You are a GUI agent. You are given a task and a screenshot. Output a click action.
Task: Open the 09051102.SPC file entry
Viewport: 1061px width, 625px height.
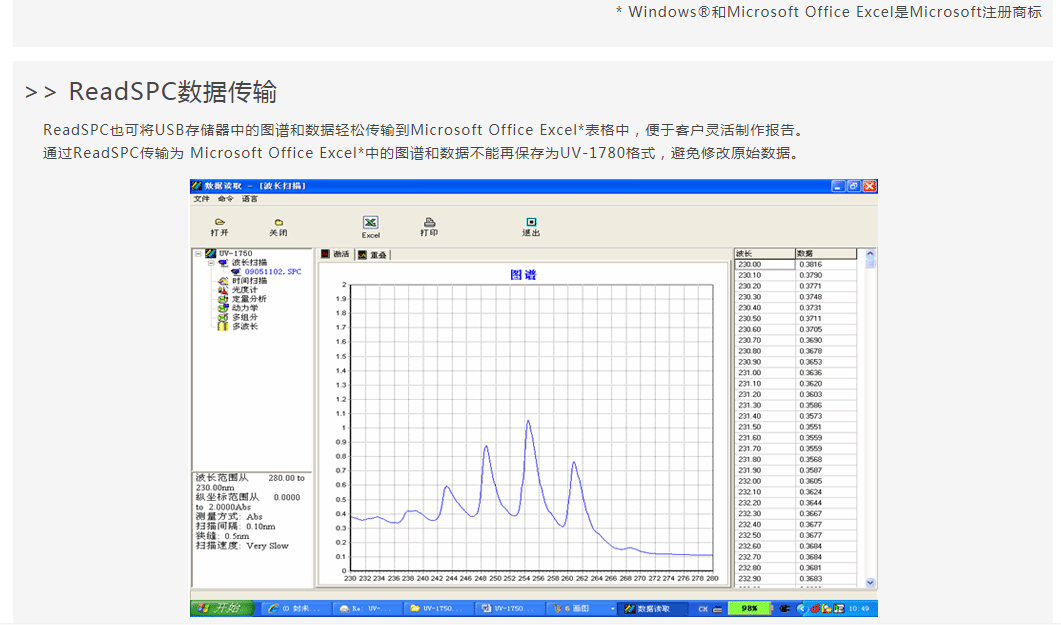tap(273, 272)
